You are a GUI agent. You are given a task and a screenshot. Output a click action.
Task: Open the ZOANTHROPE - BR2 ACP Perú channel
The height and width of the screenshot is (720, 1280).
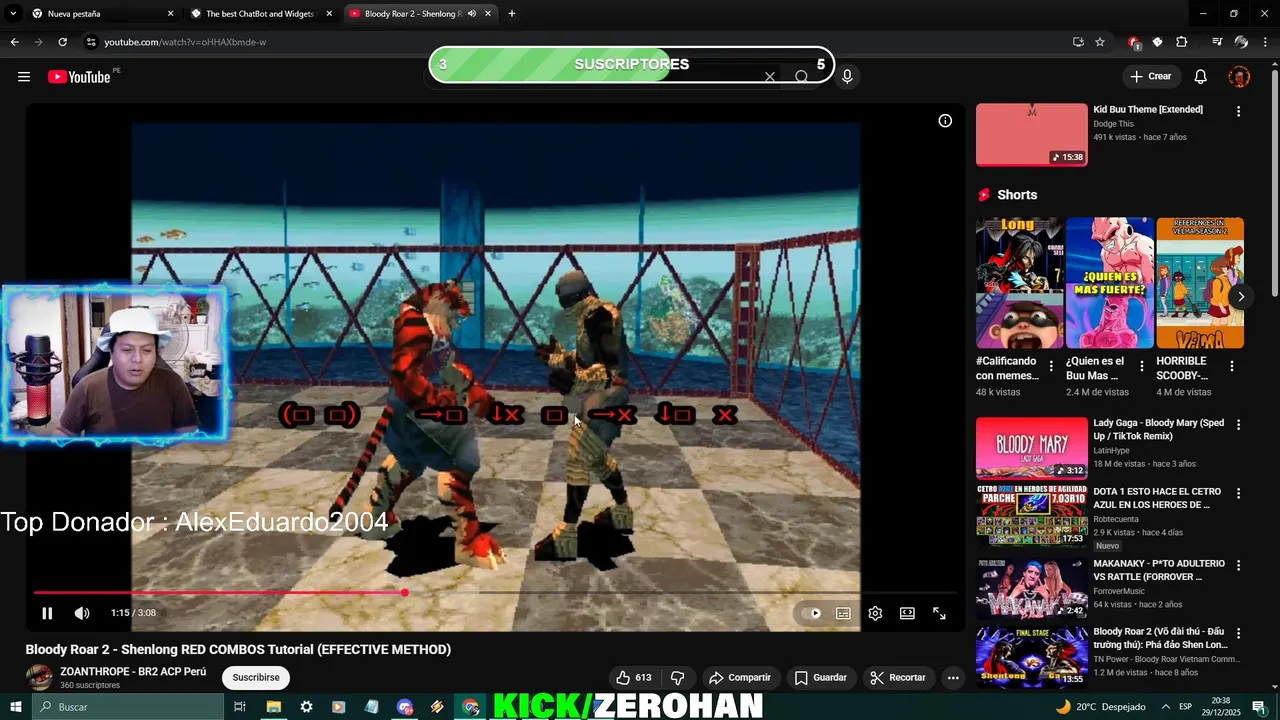(133, 672)
